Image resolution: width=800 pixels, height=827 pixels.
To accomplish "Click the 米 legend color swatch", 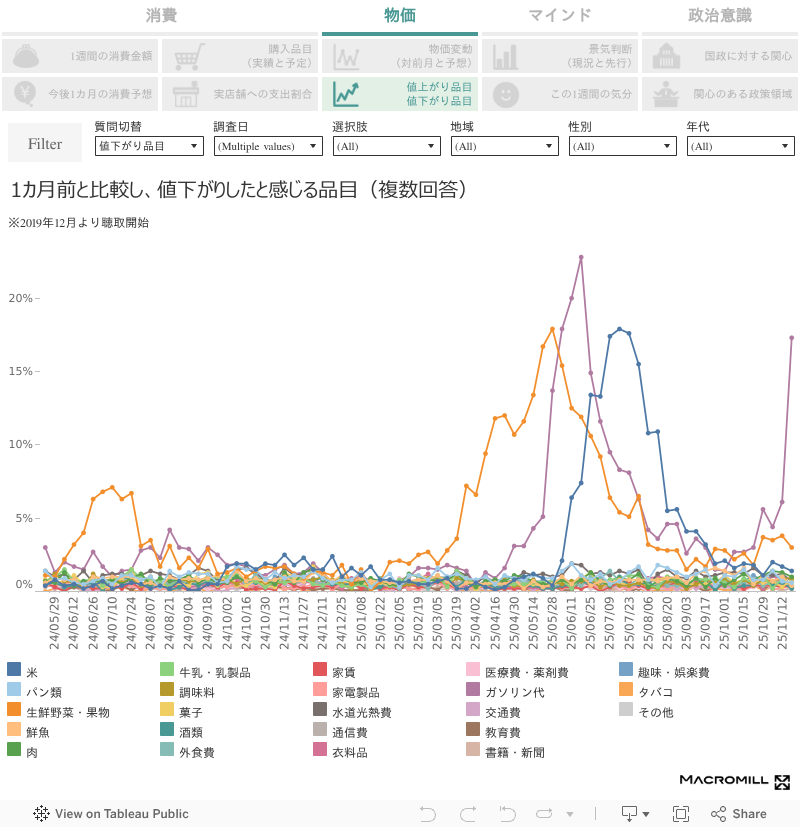I will click(x=14, y=669).
